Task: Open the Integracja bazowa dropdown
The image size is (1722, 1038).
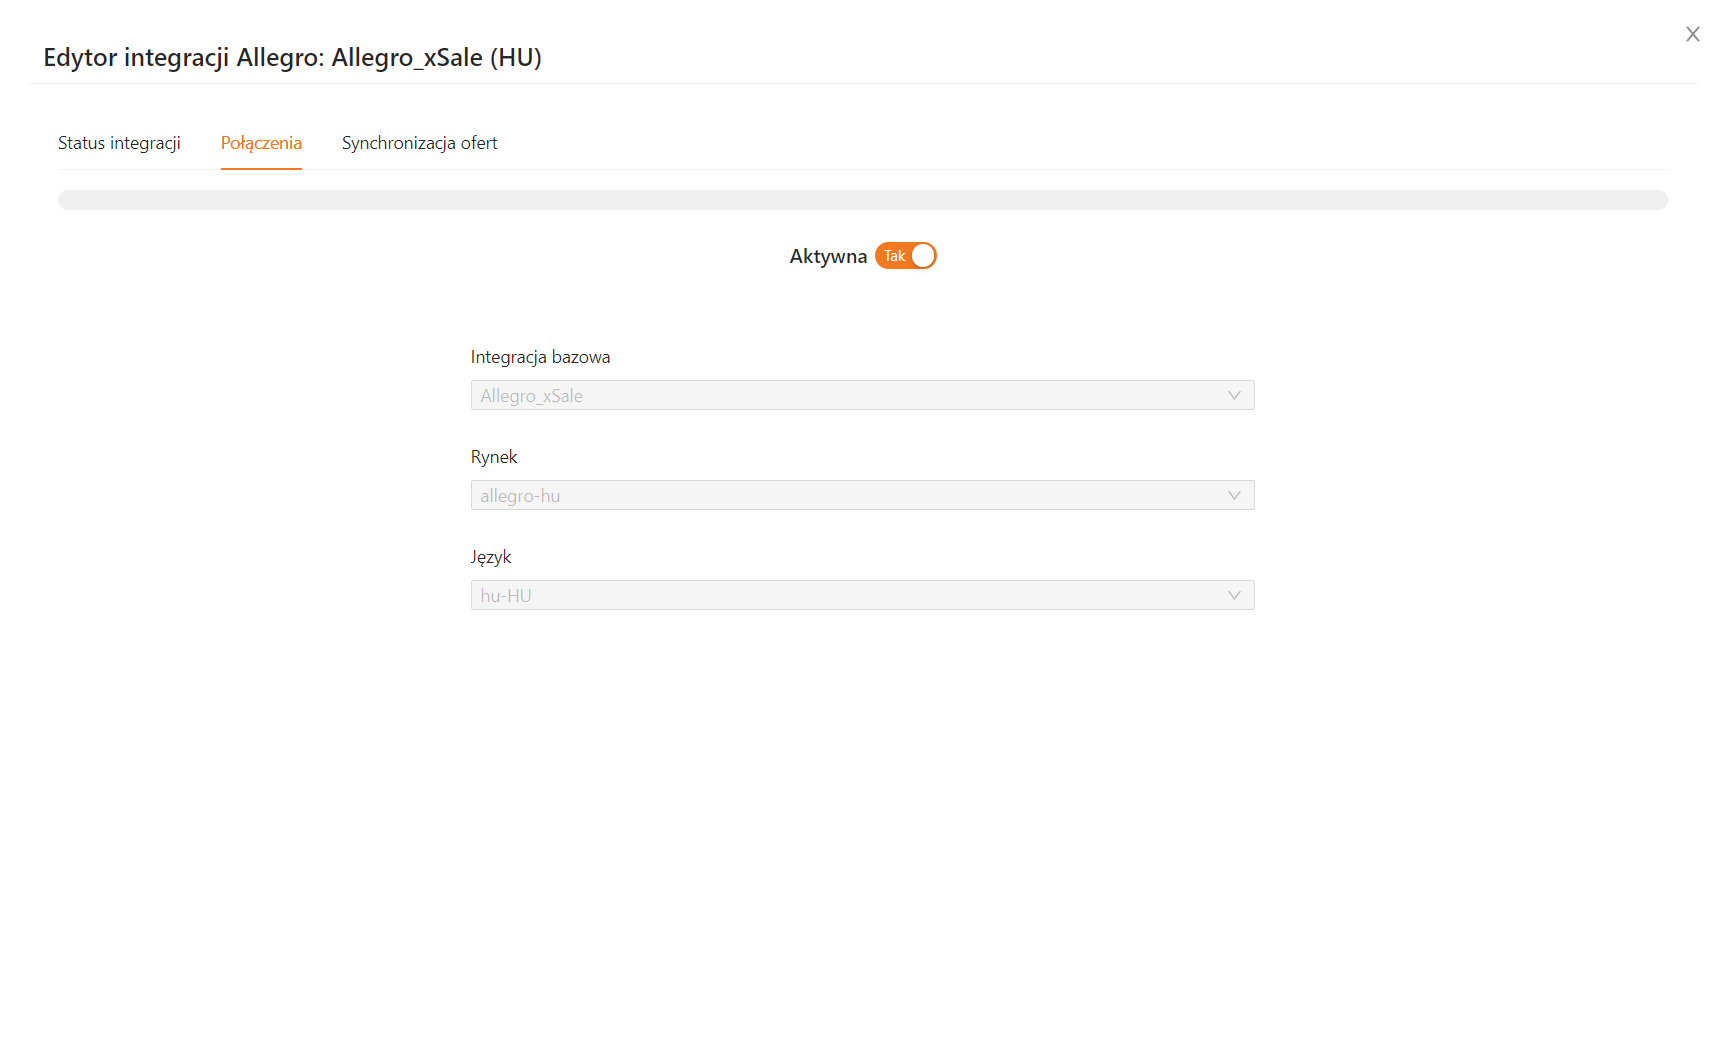Action: (x=861, y=395)
